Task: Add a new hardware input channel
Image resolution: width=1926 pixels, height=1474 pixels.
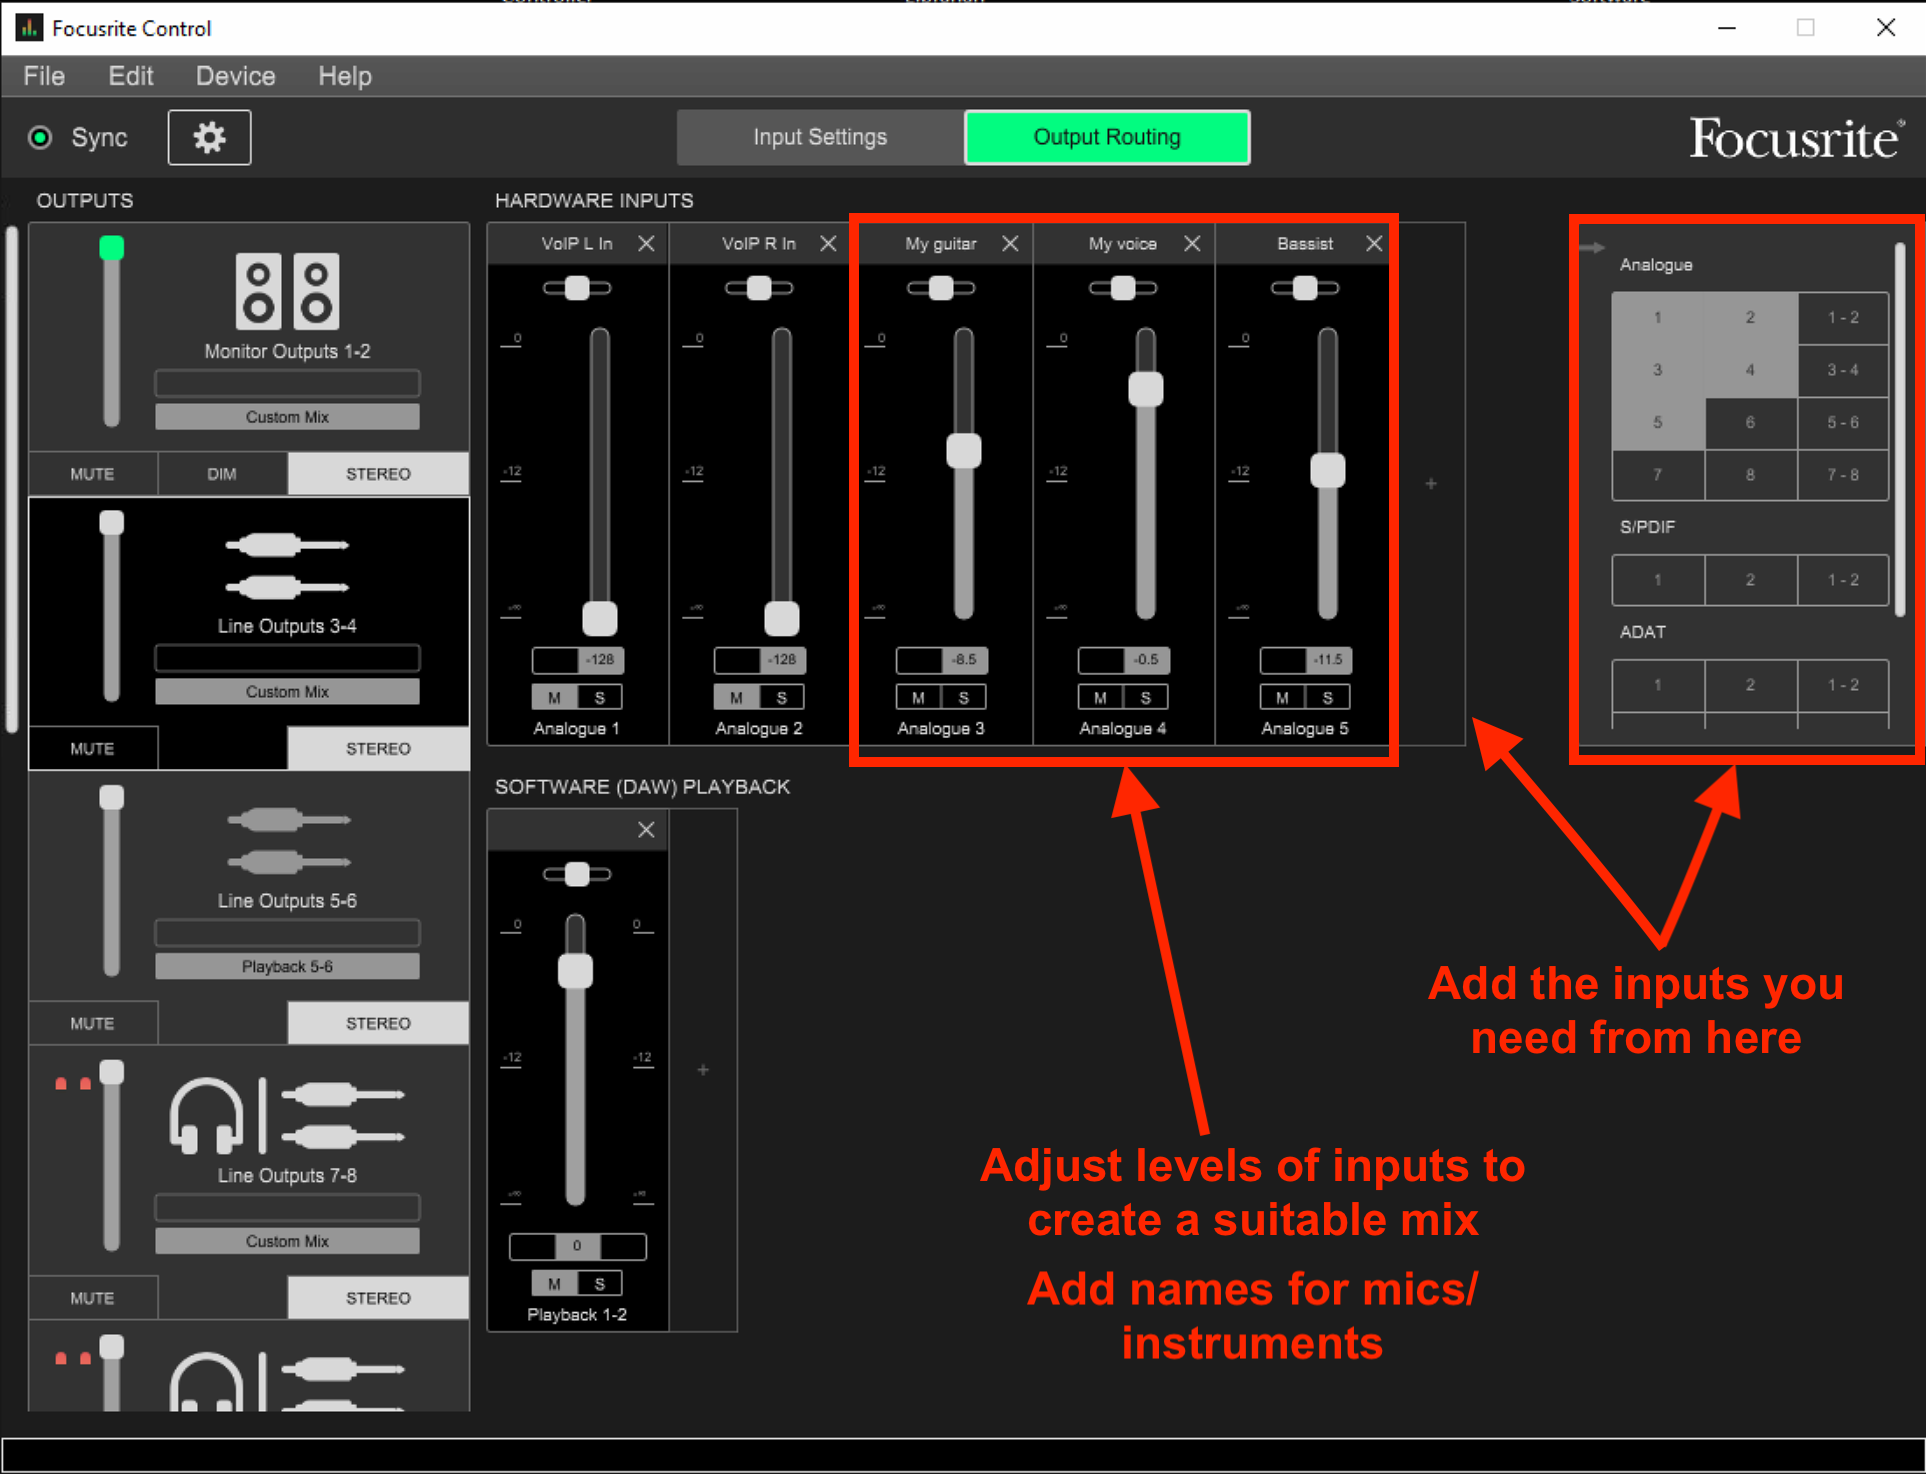Action: [1431, 484]
